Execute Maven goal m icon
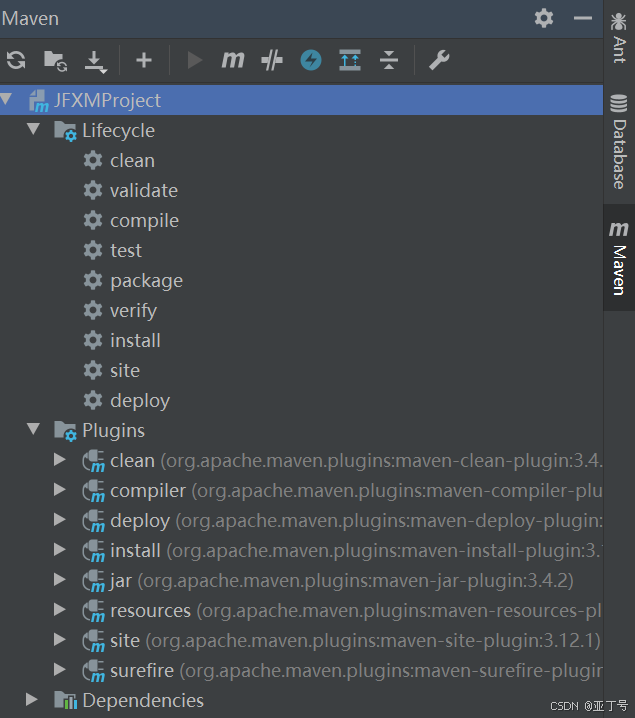 point(233,60)
